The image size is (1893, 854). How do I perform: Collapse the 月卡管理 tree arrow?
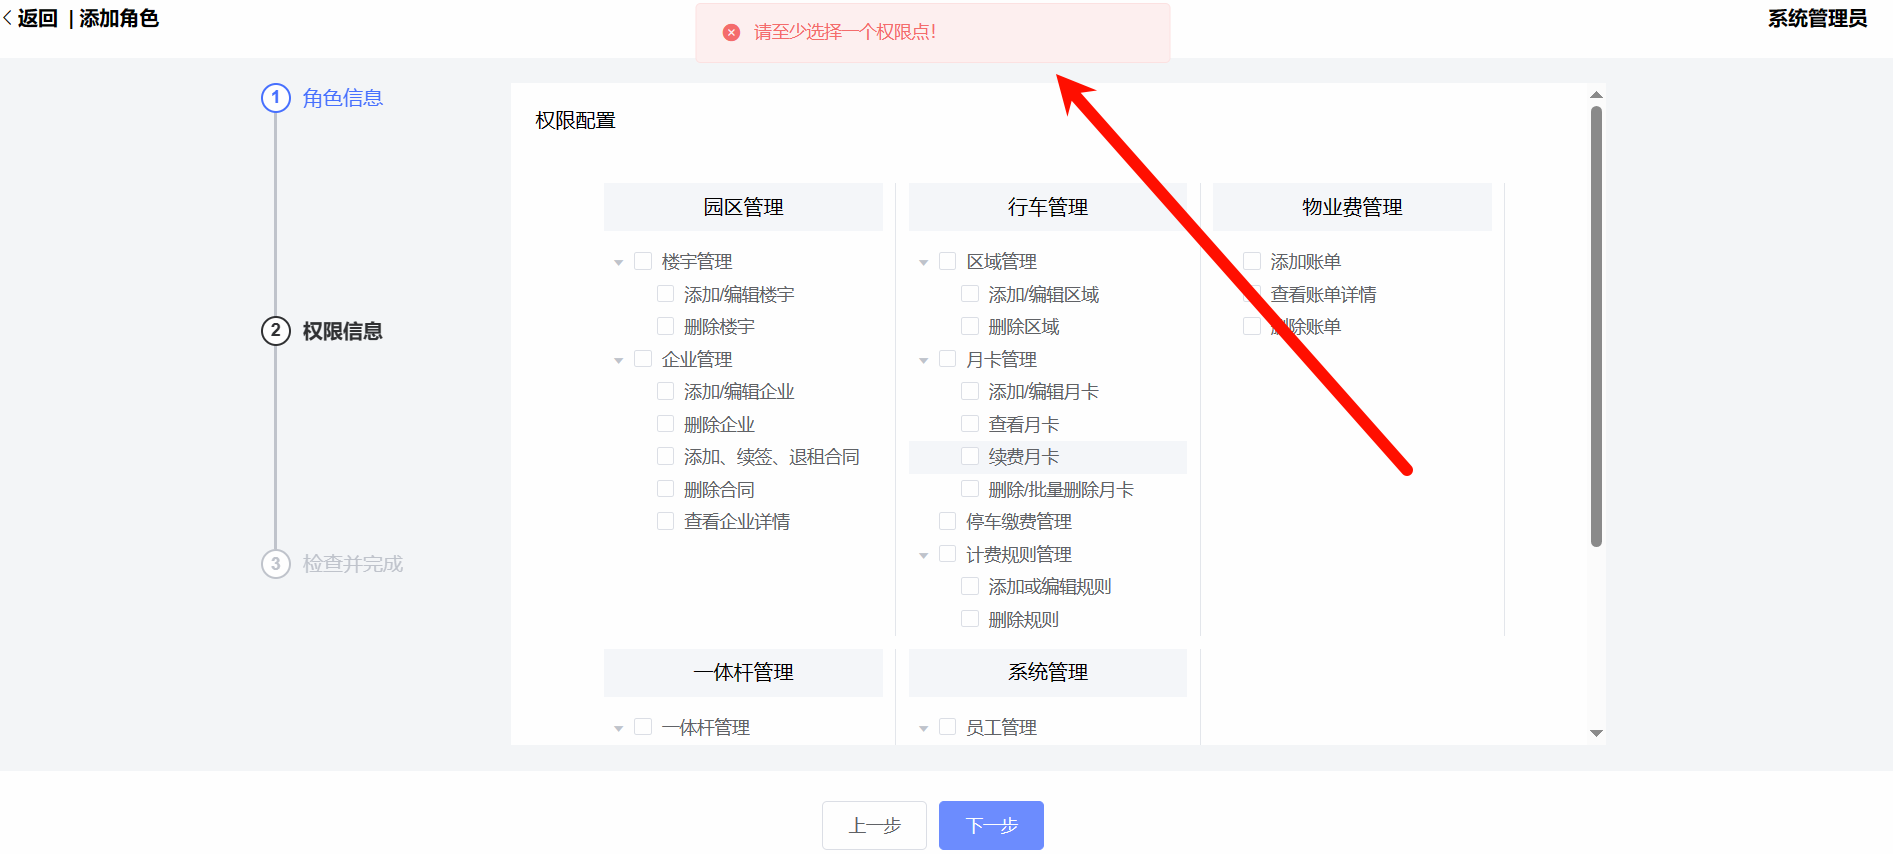(x=924, y=360)
